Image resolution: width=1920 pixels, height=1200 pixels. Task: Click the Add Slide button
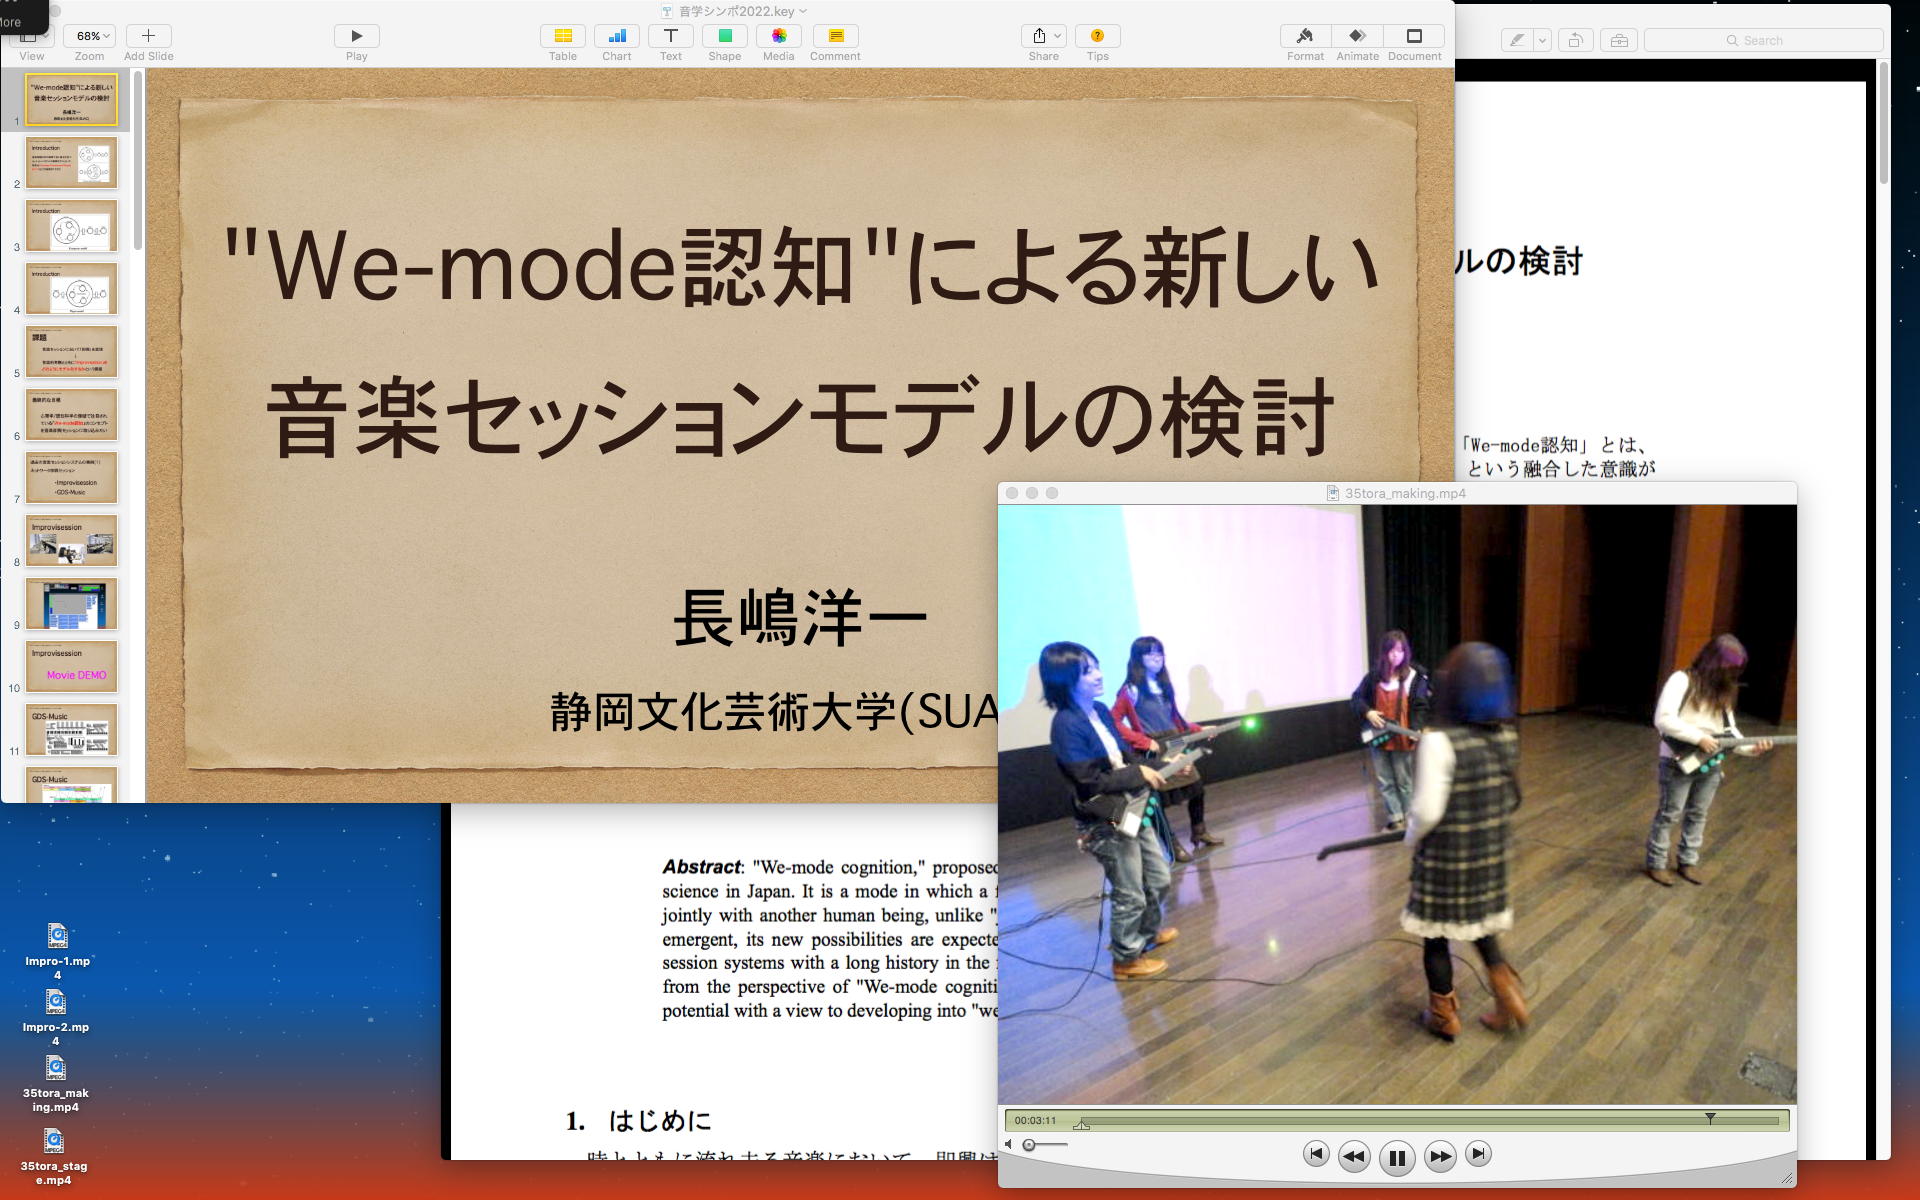[148, 37]
